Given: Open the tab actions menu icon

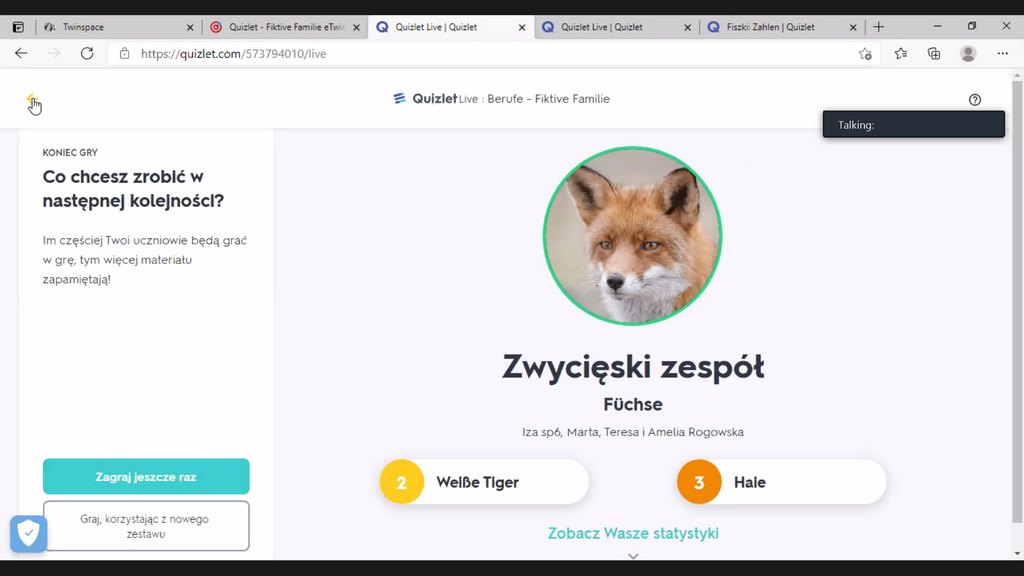Looking at the screenshot, I should click(x=18, y=27).
